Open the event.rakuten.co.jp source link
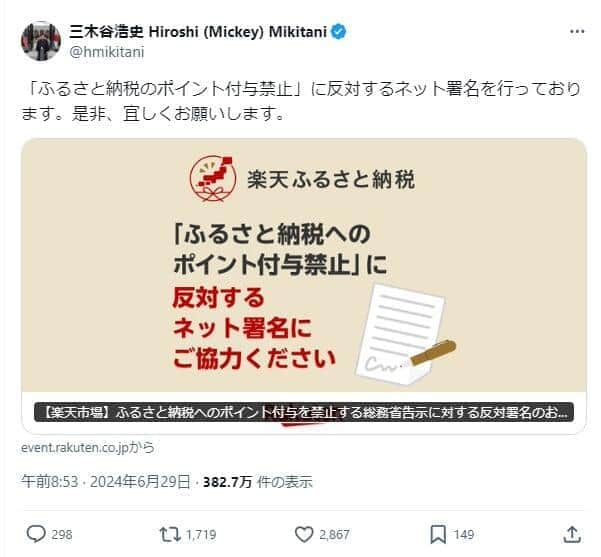 point(88,448)
